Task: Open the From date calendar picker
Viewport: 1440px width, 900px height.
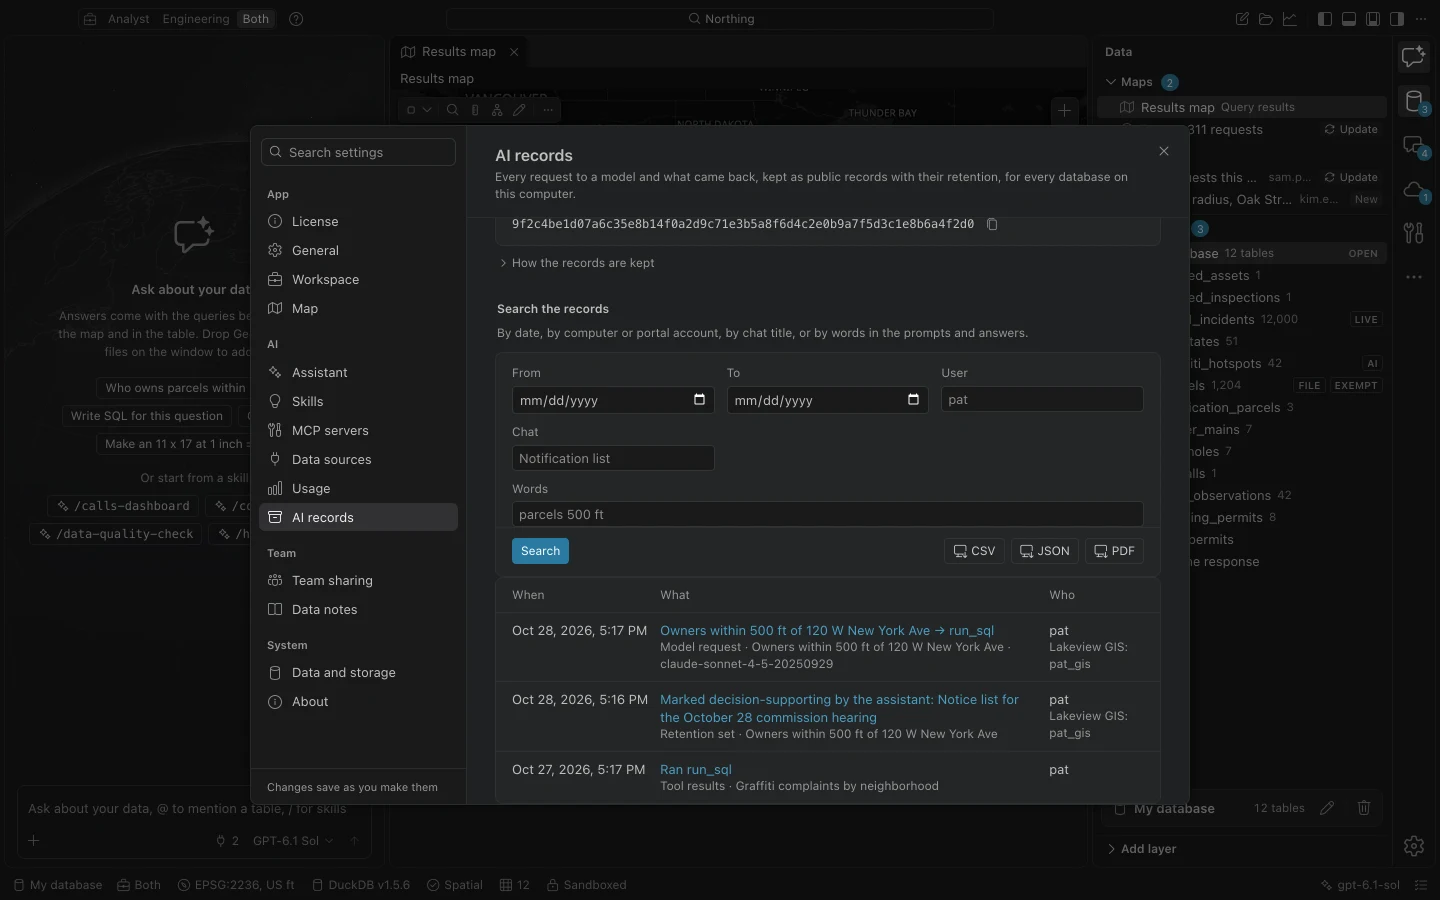Action: pyautogui.click(x=699, y=400)
